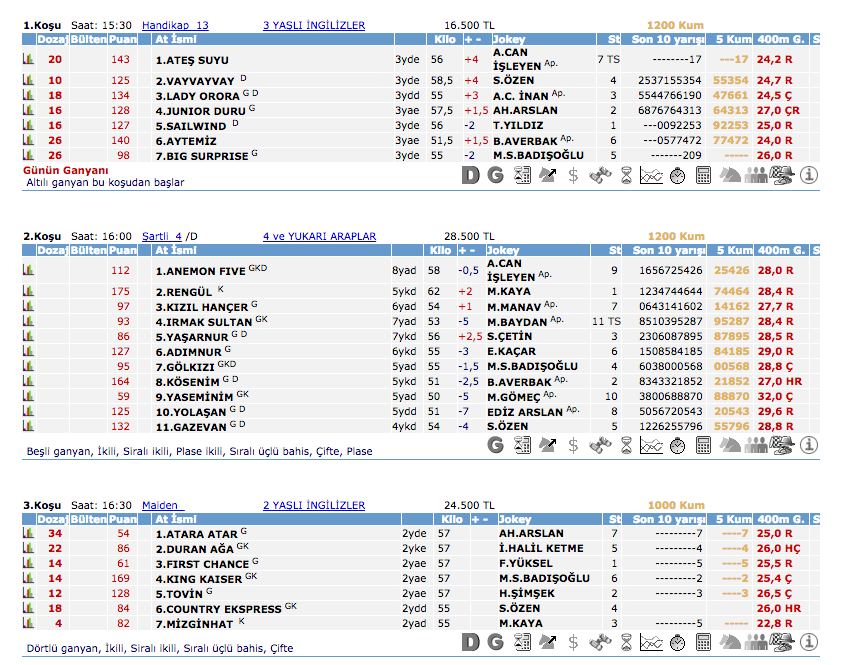Click bar chart icon beside KING KAISER
The width and height of the screenshot is (843, 665).
(x=28, y=578)
